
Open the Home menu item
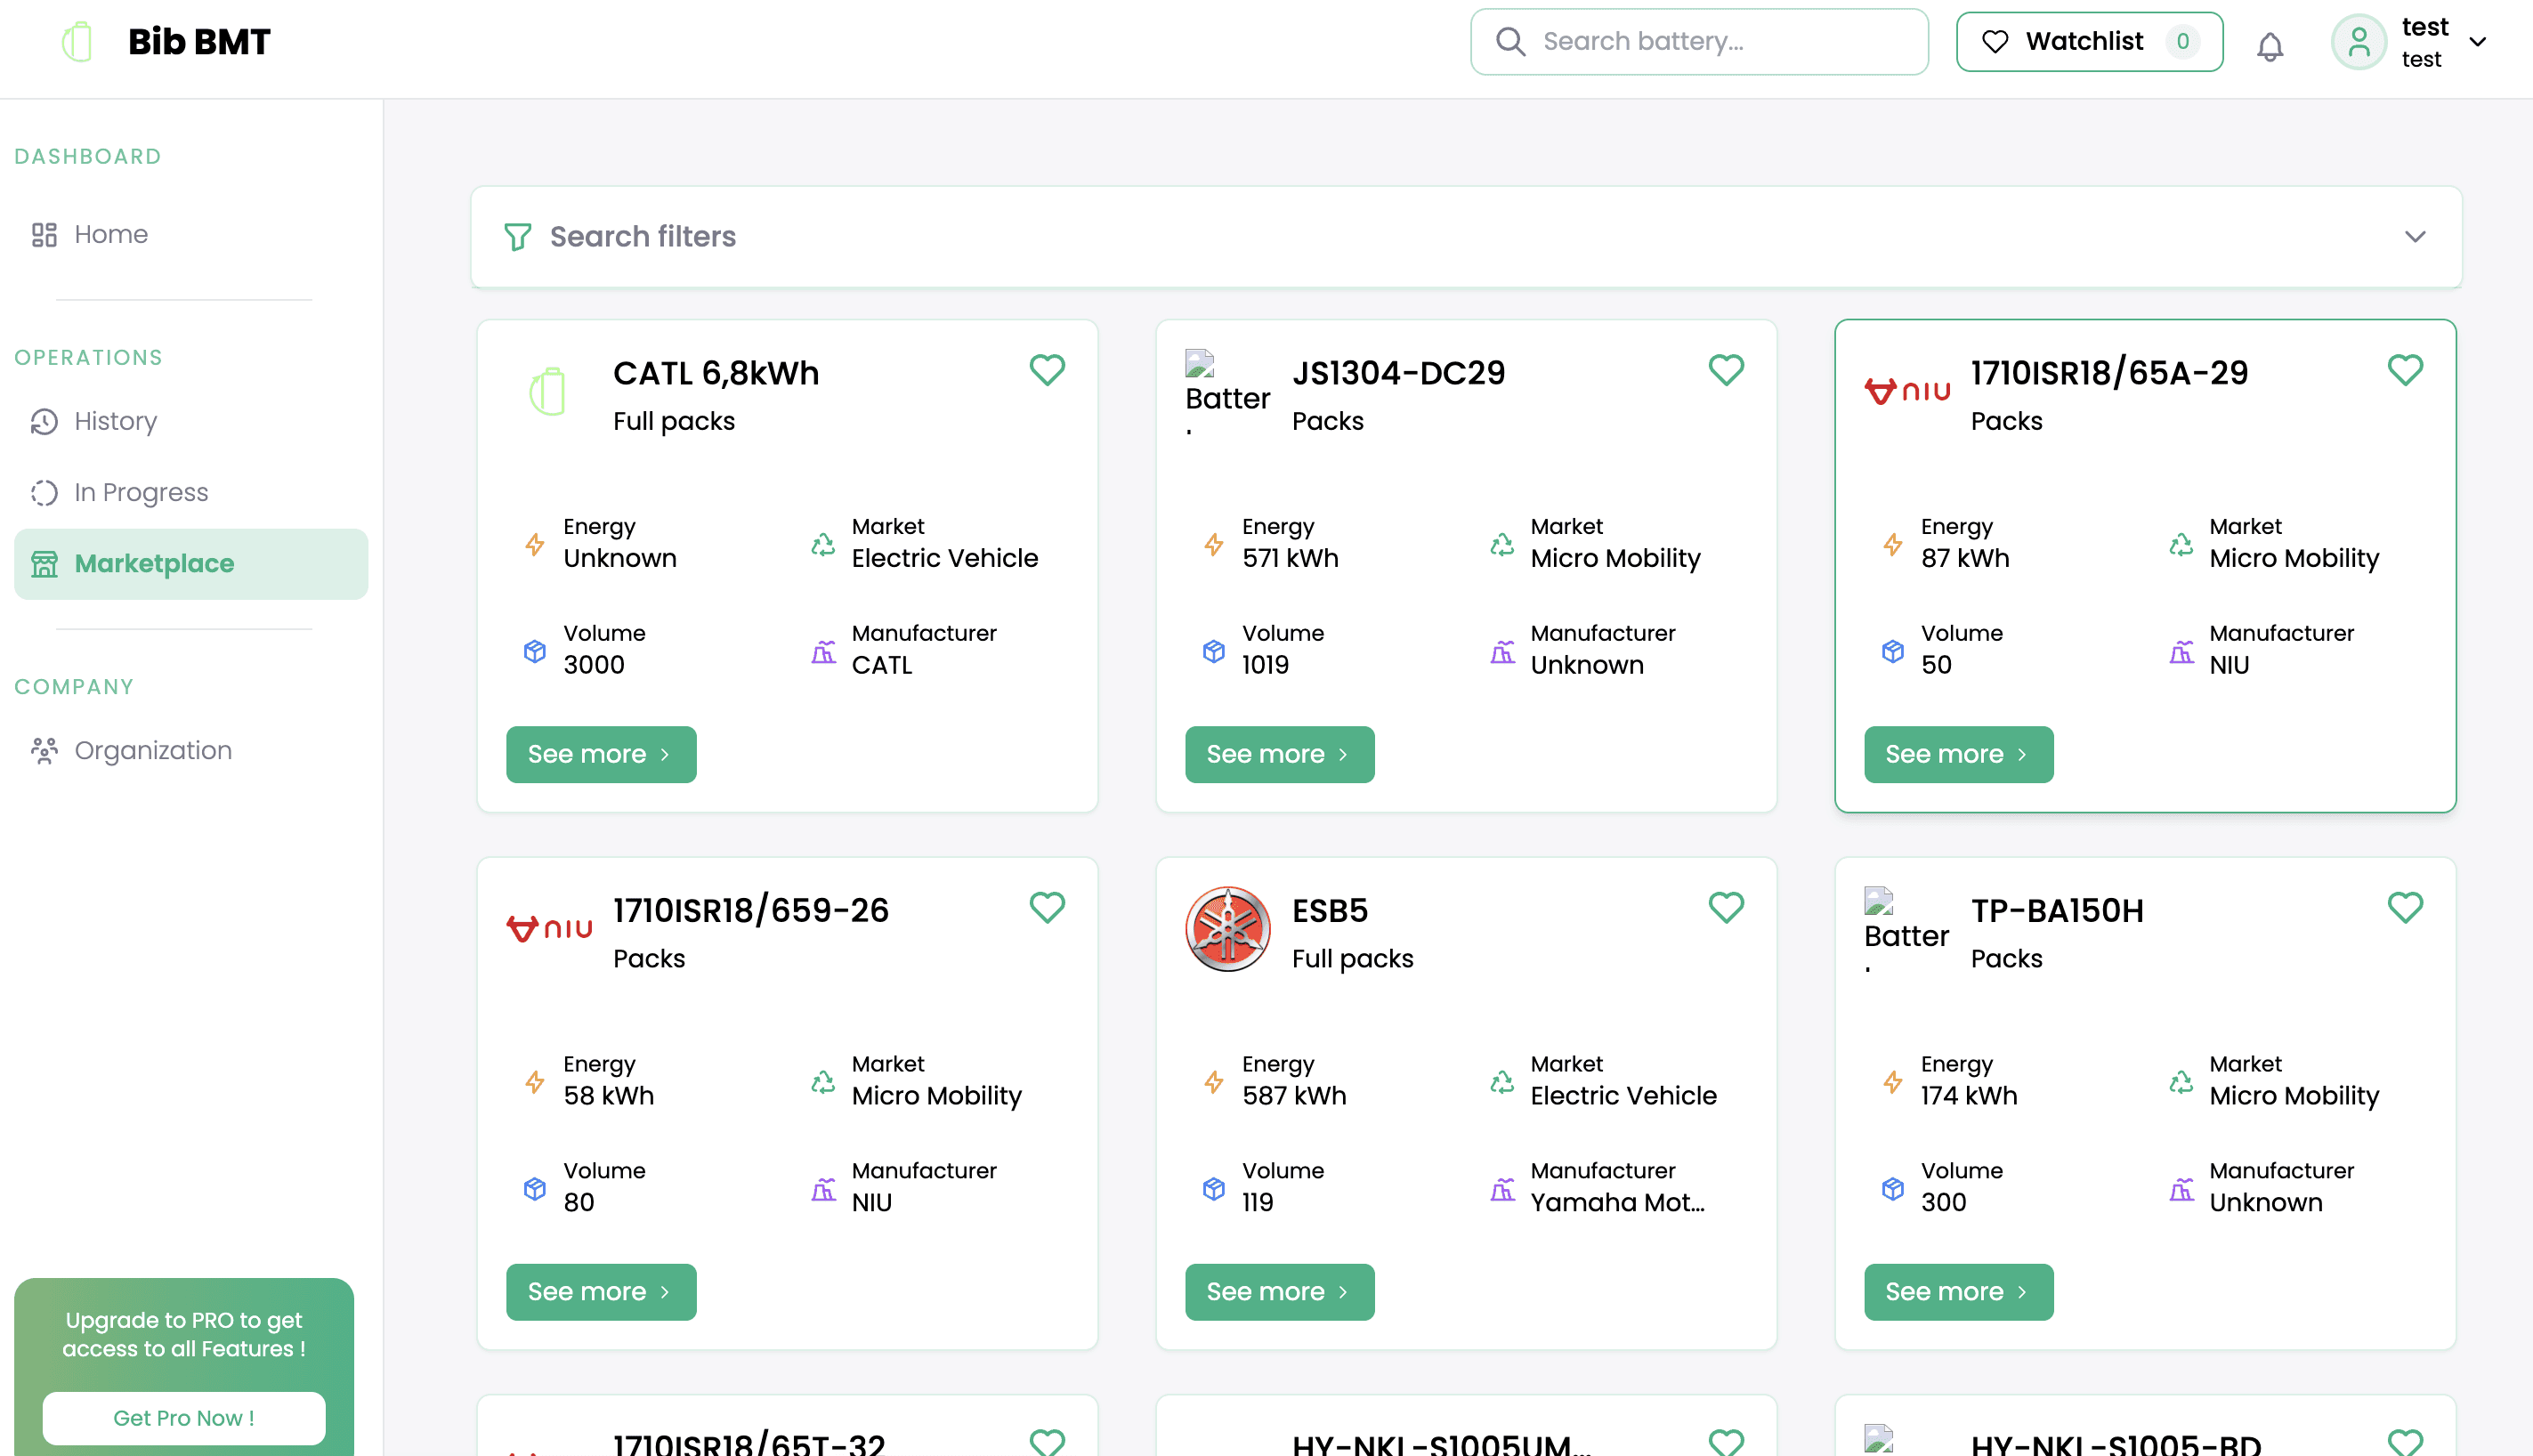(110, 234)
